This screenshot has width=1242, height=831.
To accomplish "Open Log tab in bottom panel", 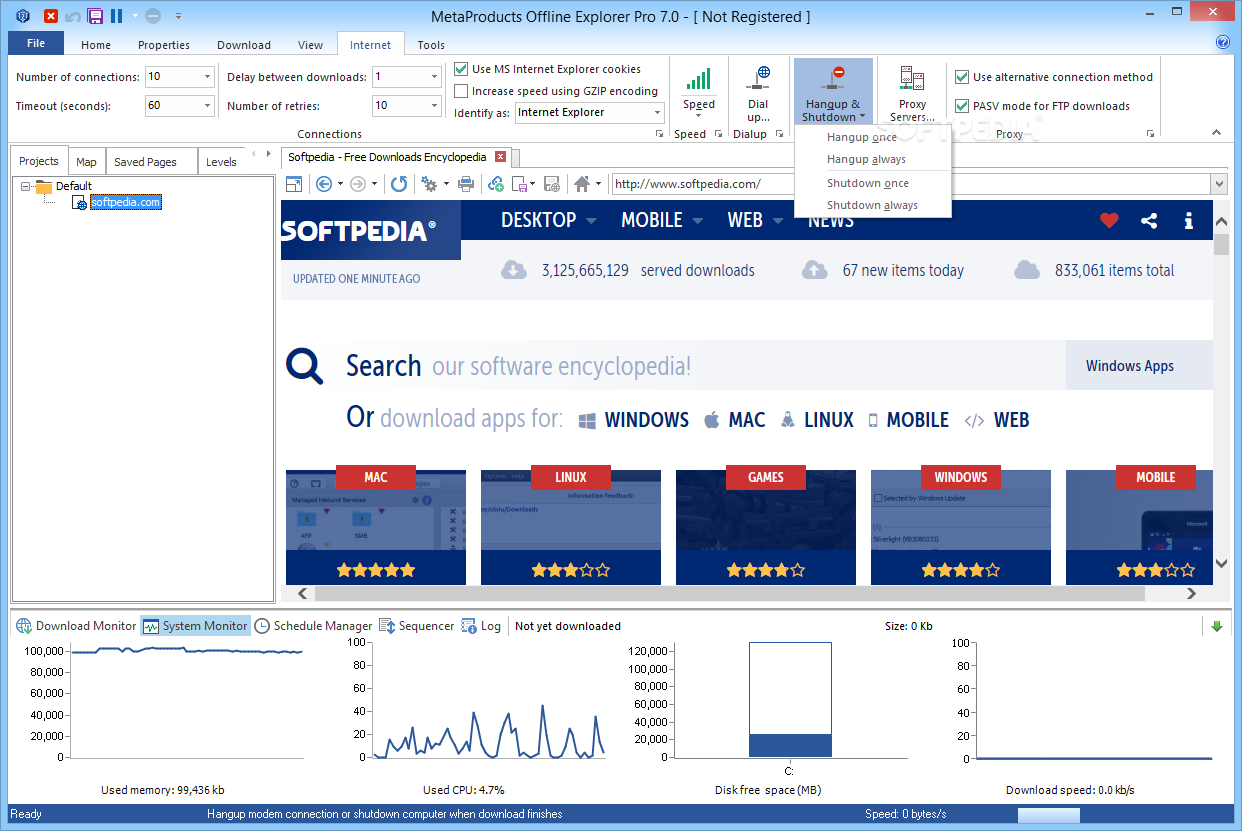I will point(481,626).
